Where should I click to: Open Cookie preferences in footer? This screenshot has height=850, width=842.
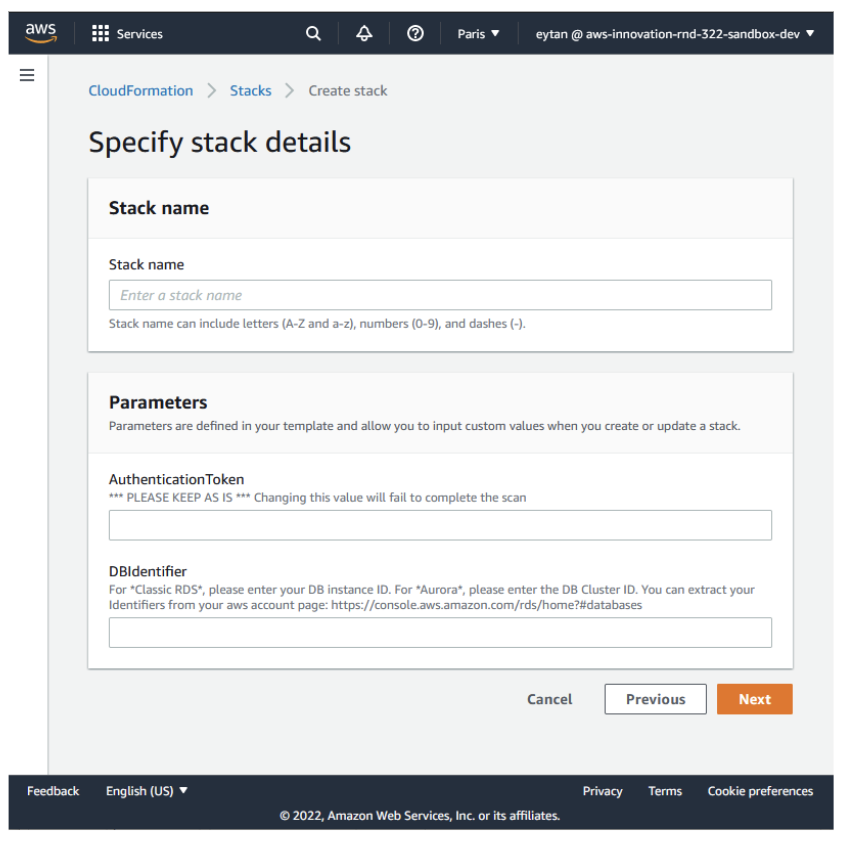click(760, 791)
